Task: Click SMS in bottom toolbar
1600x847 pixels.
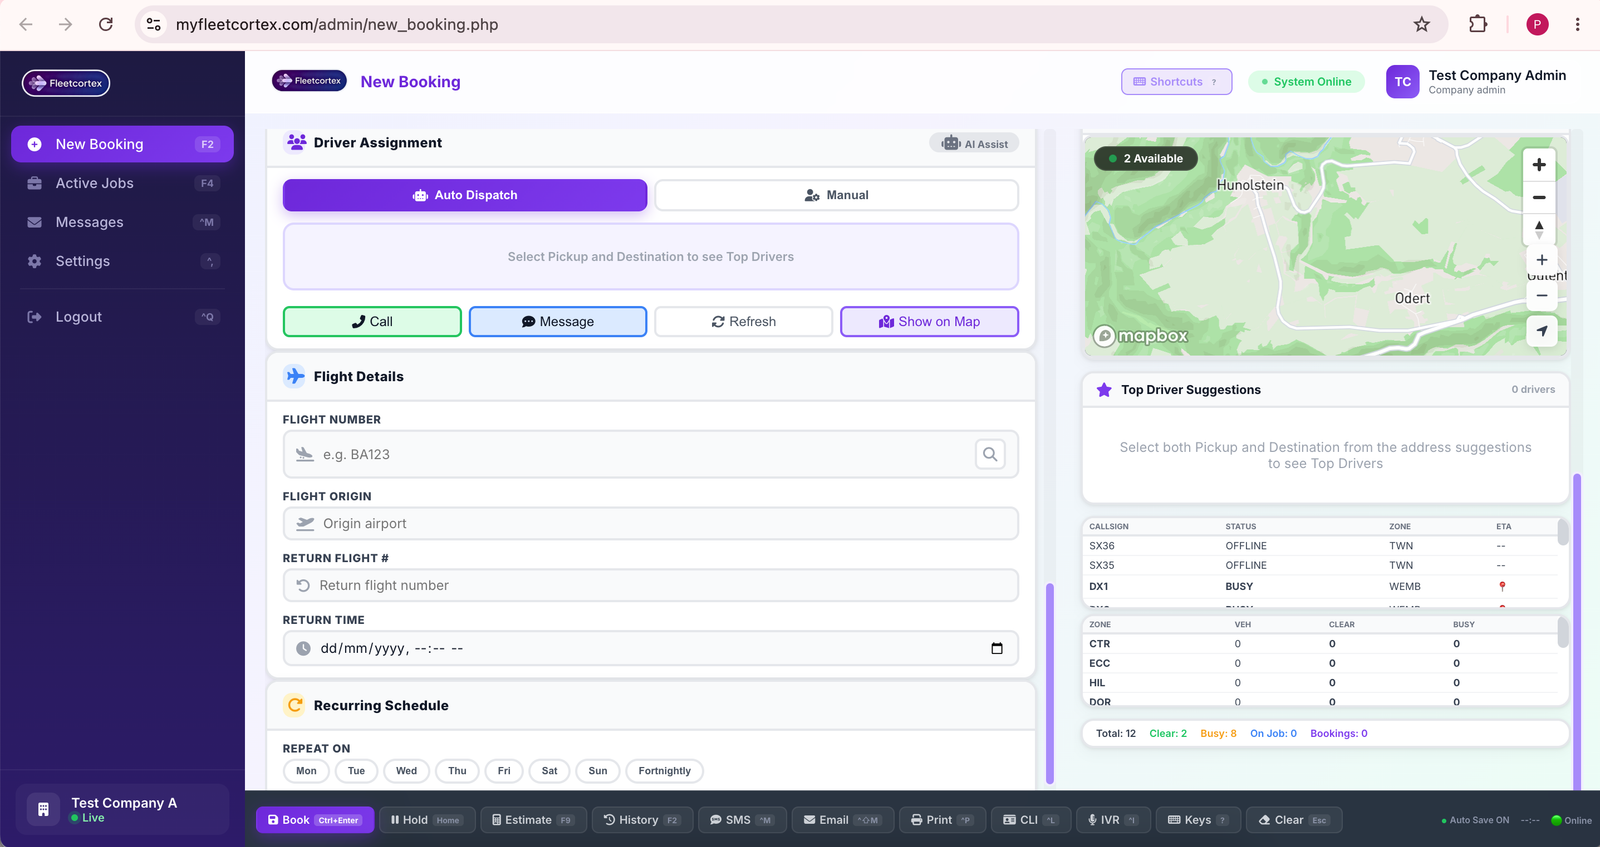Action: pyautogui.click(x=741, y=820)
